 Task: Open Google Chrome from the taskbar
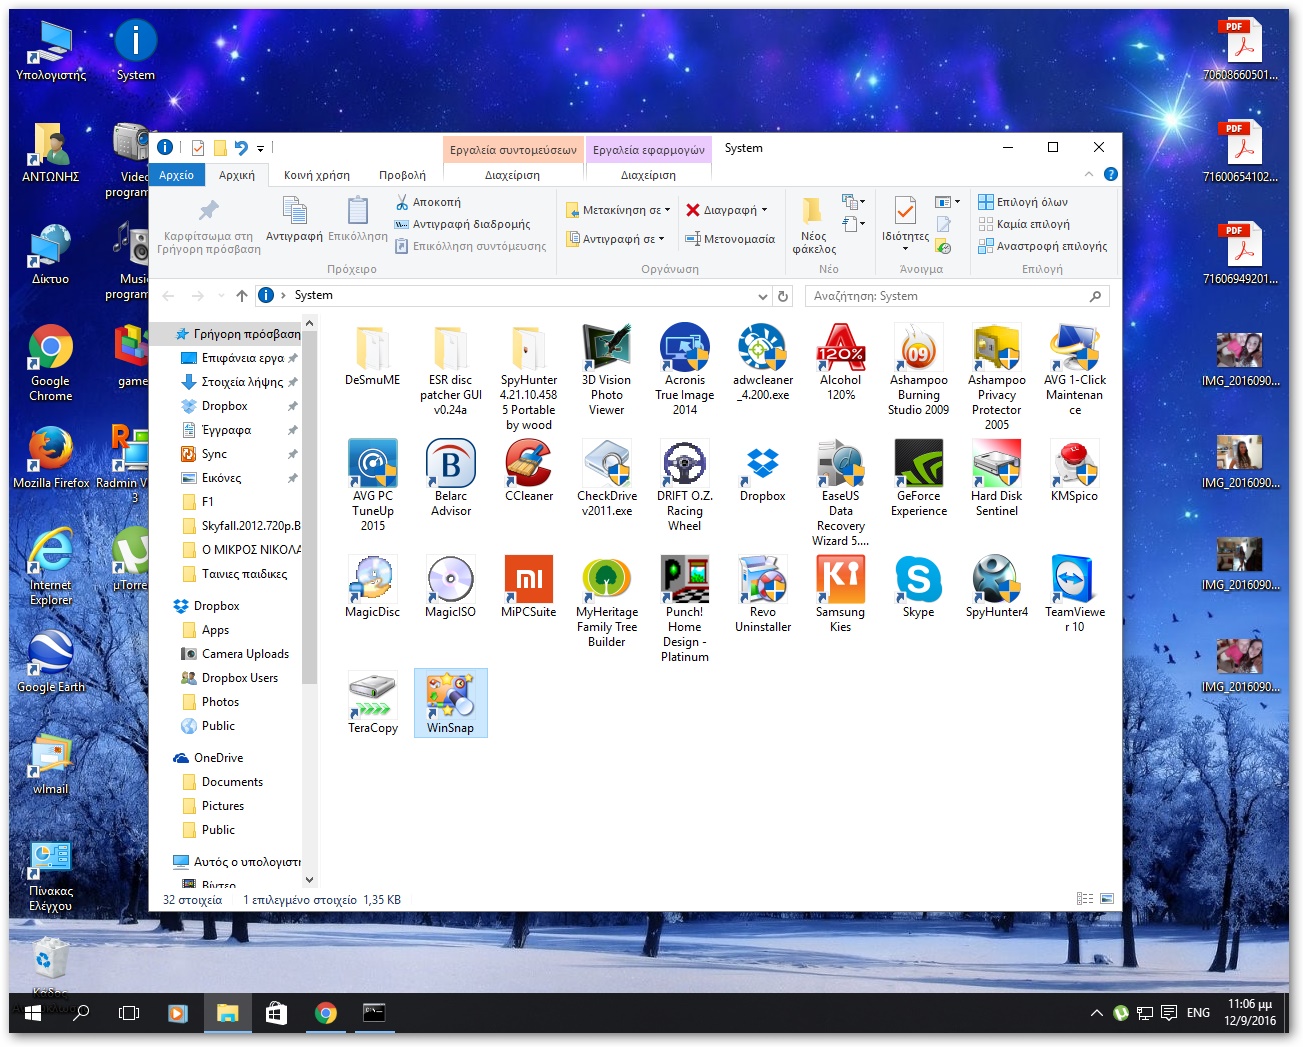325,1013
